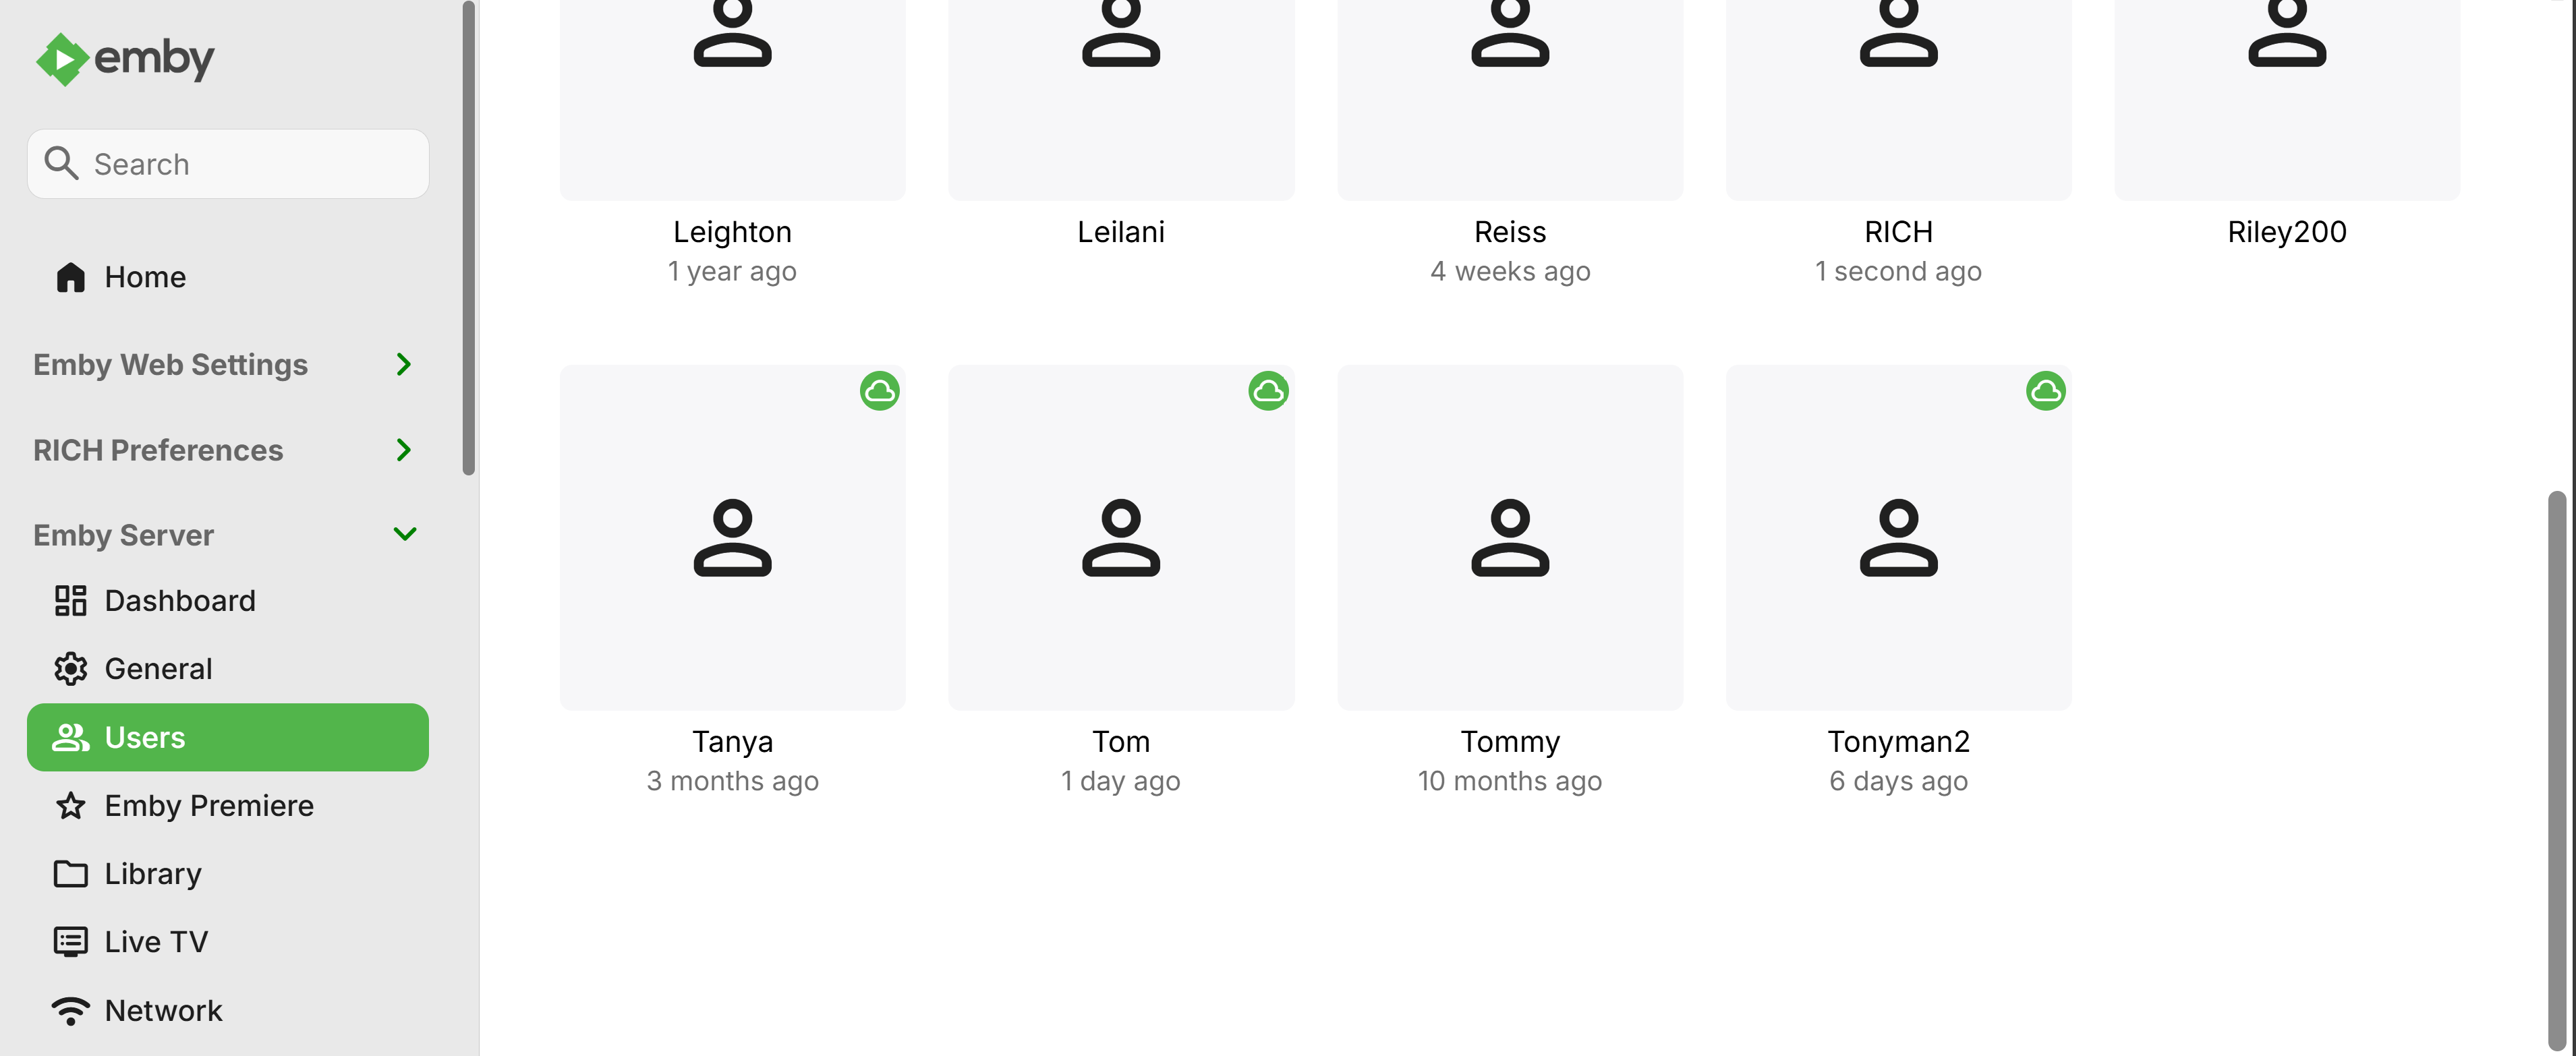Expand RICH Preferences section

coord(403,450)
